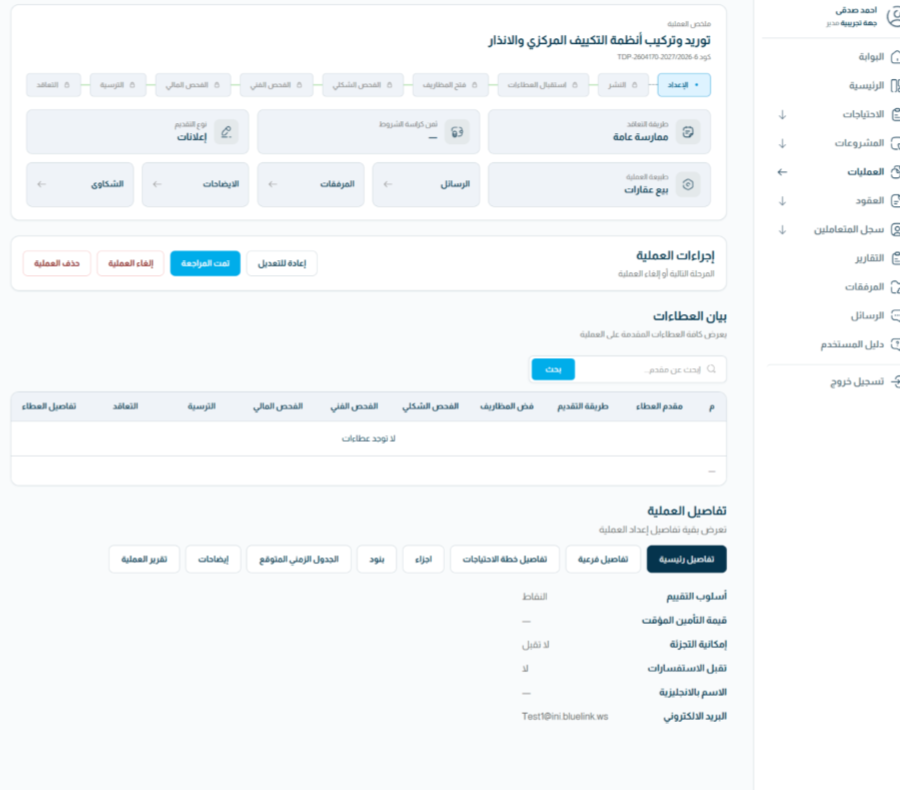The height and width of the screenshot is (790, 900).
Task: Click the حذف العملية button
Action: pyautogui.click(x=57, y=264)
